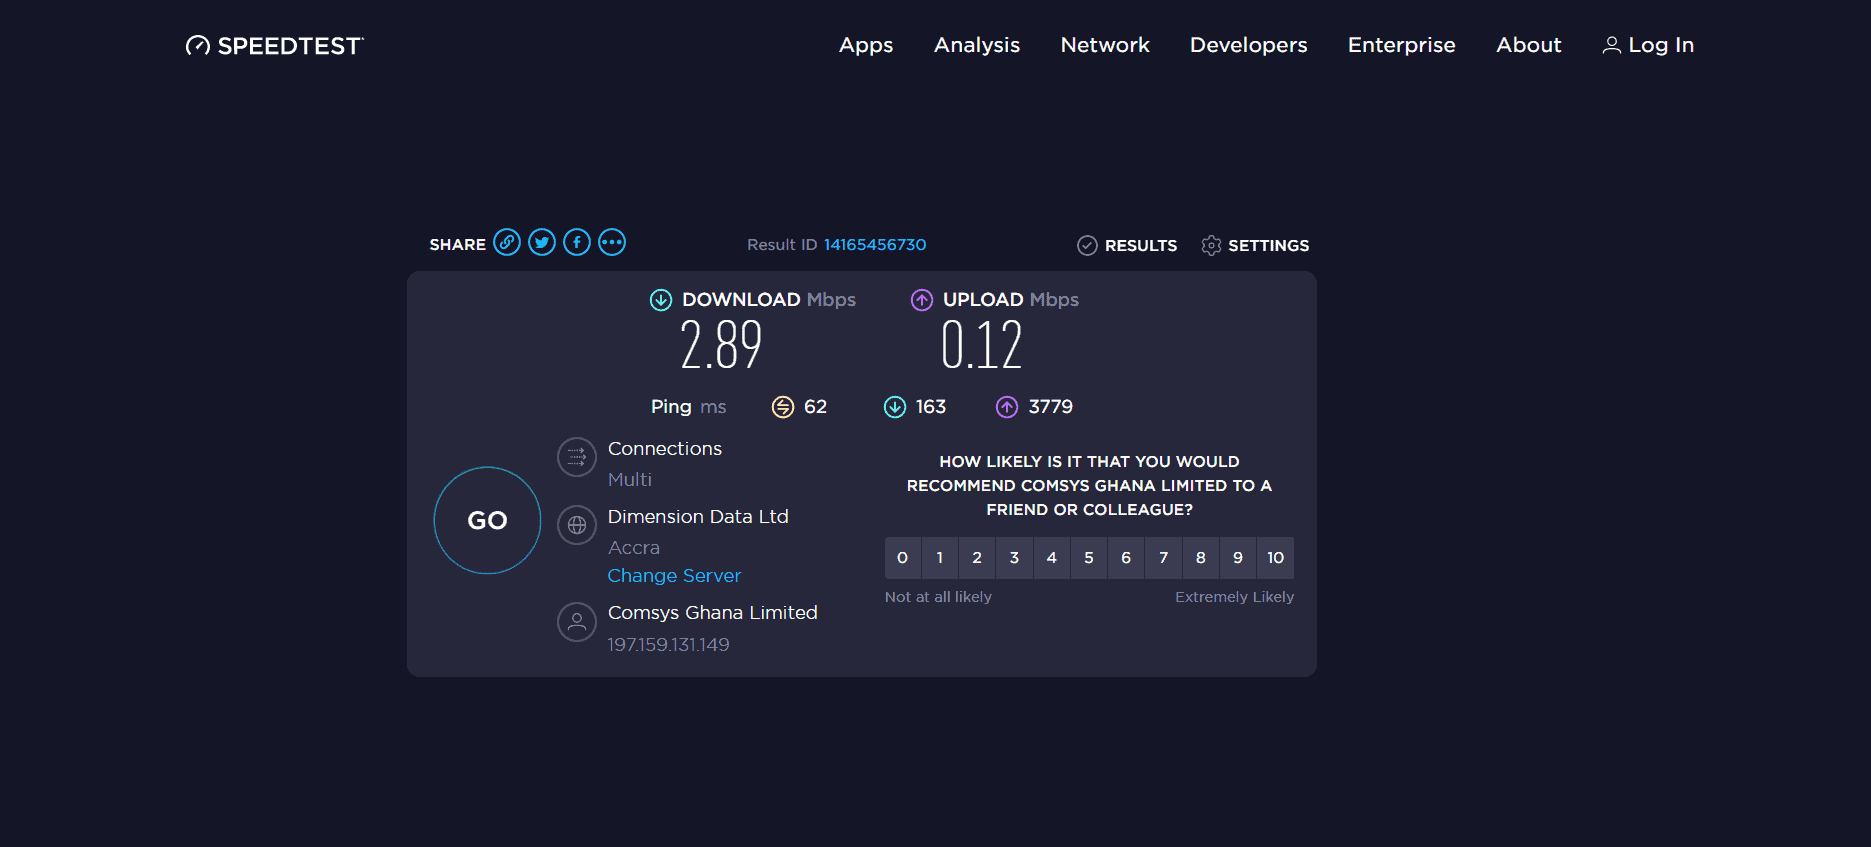The width and height of the screenshot is (1871, 847).
Task: Click the Comsys Ghana Limited provider name
Action: tap(713, 613)
